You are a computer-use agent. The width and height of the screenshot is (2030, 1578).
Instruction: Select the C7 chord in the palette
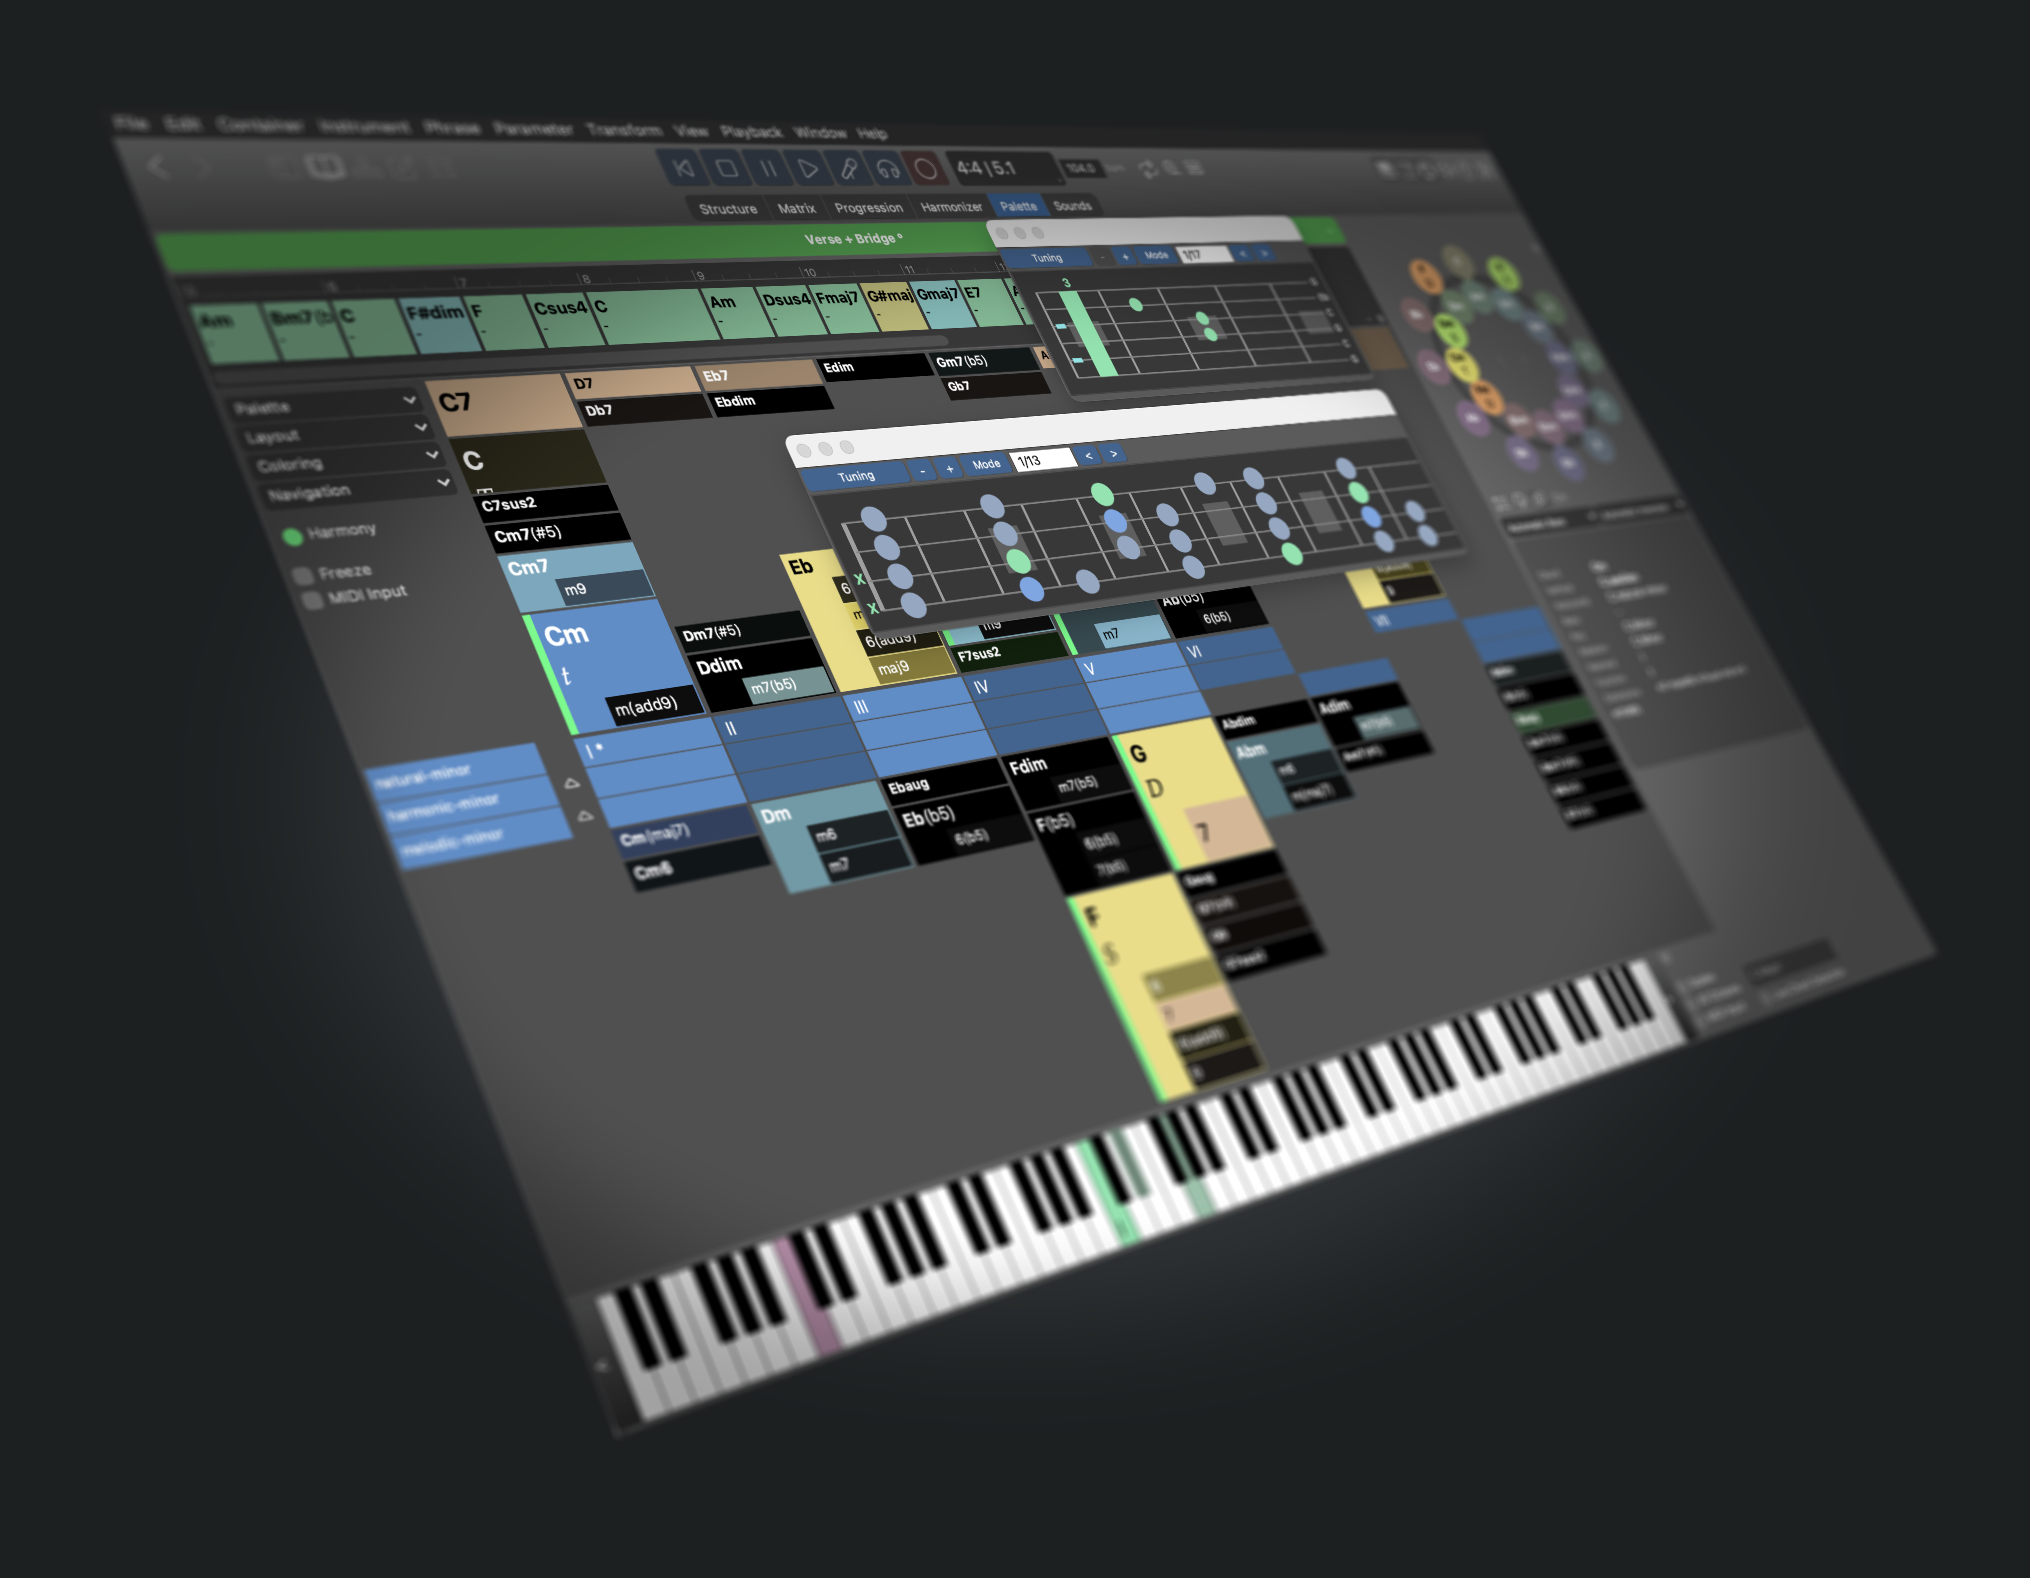(x=505, y=406)
